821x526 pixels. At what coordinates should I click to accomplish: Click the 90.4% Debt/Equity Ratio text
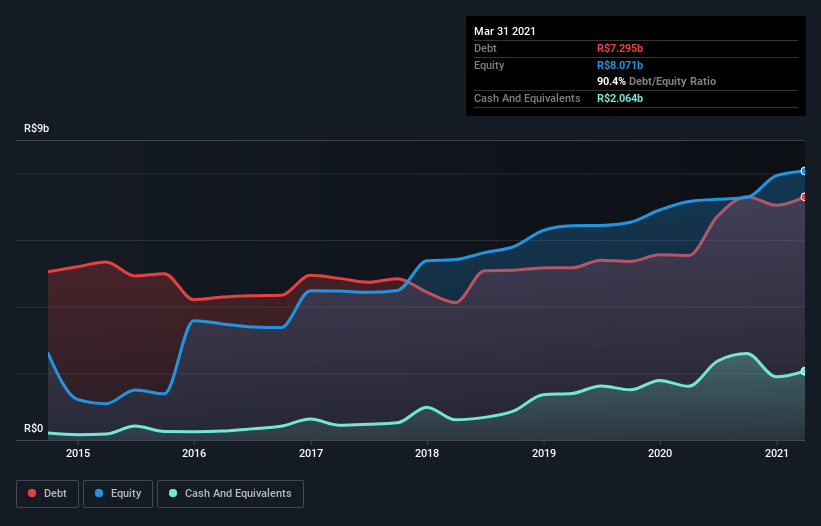pyautogui.click(x=657, y=81)
